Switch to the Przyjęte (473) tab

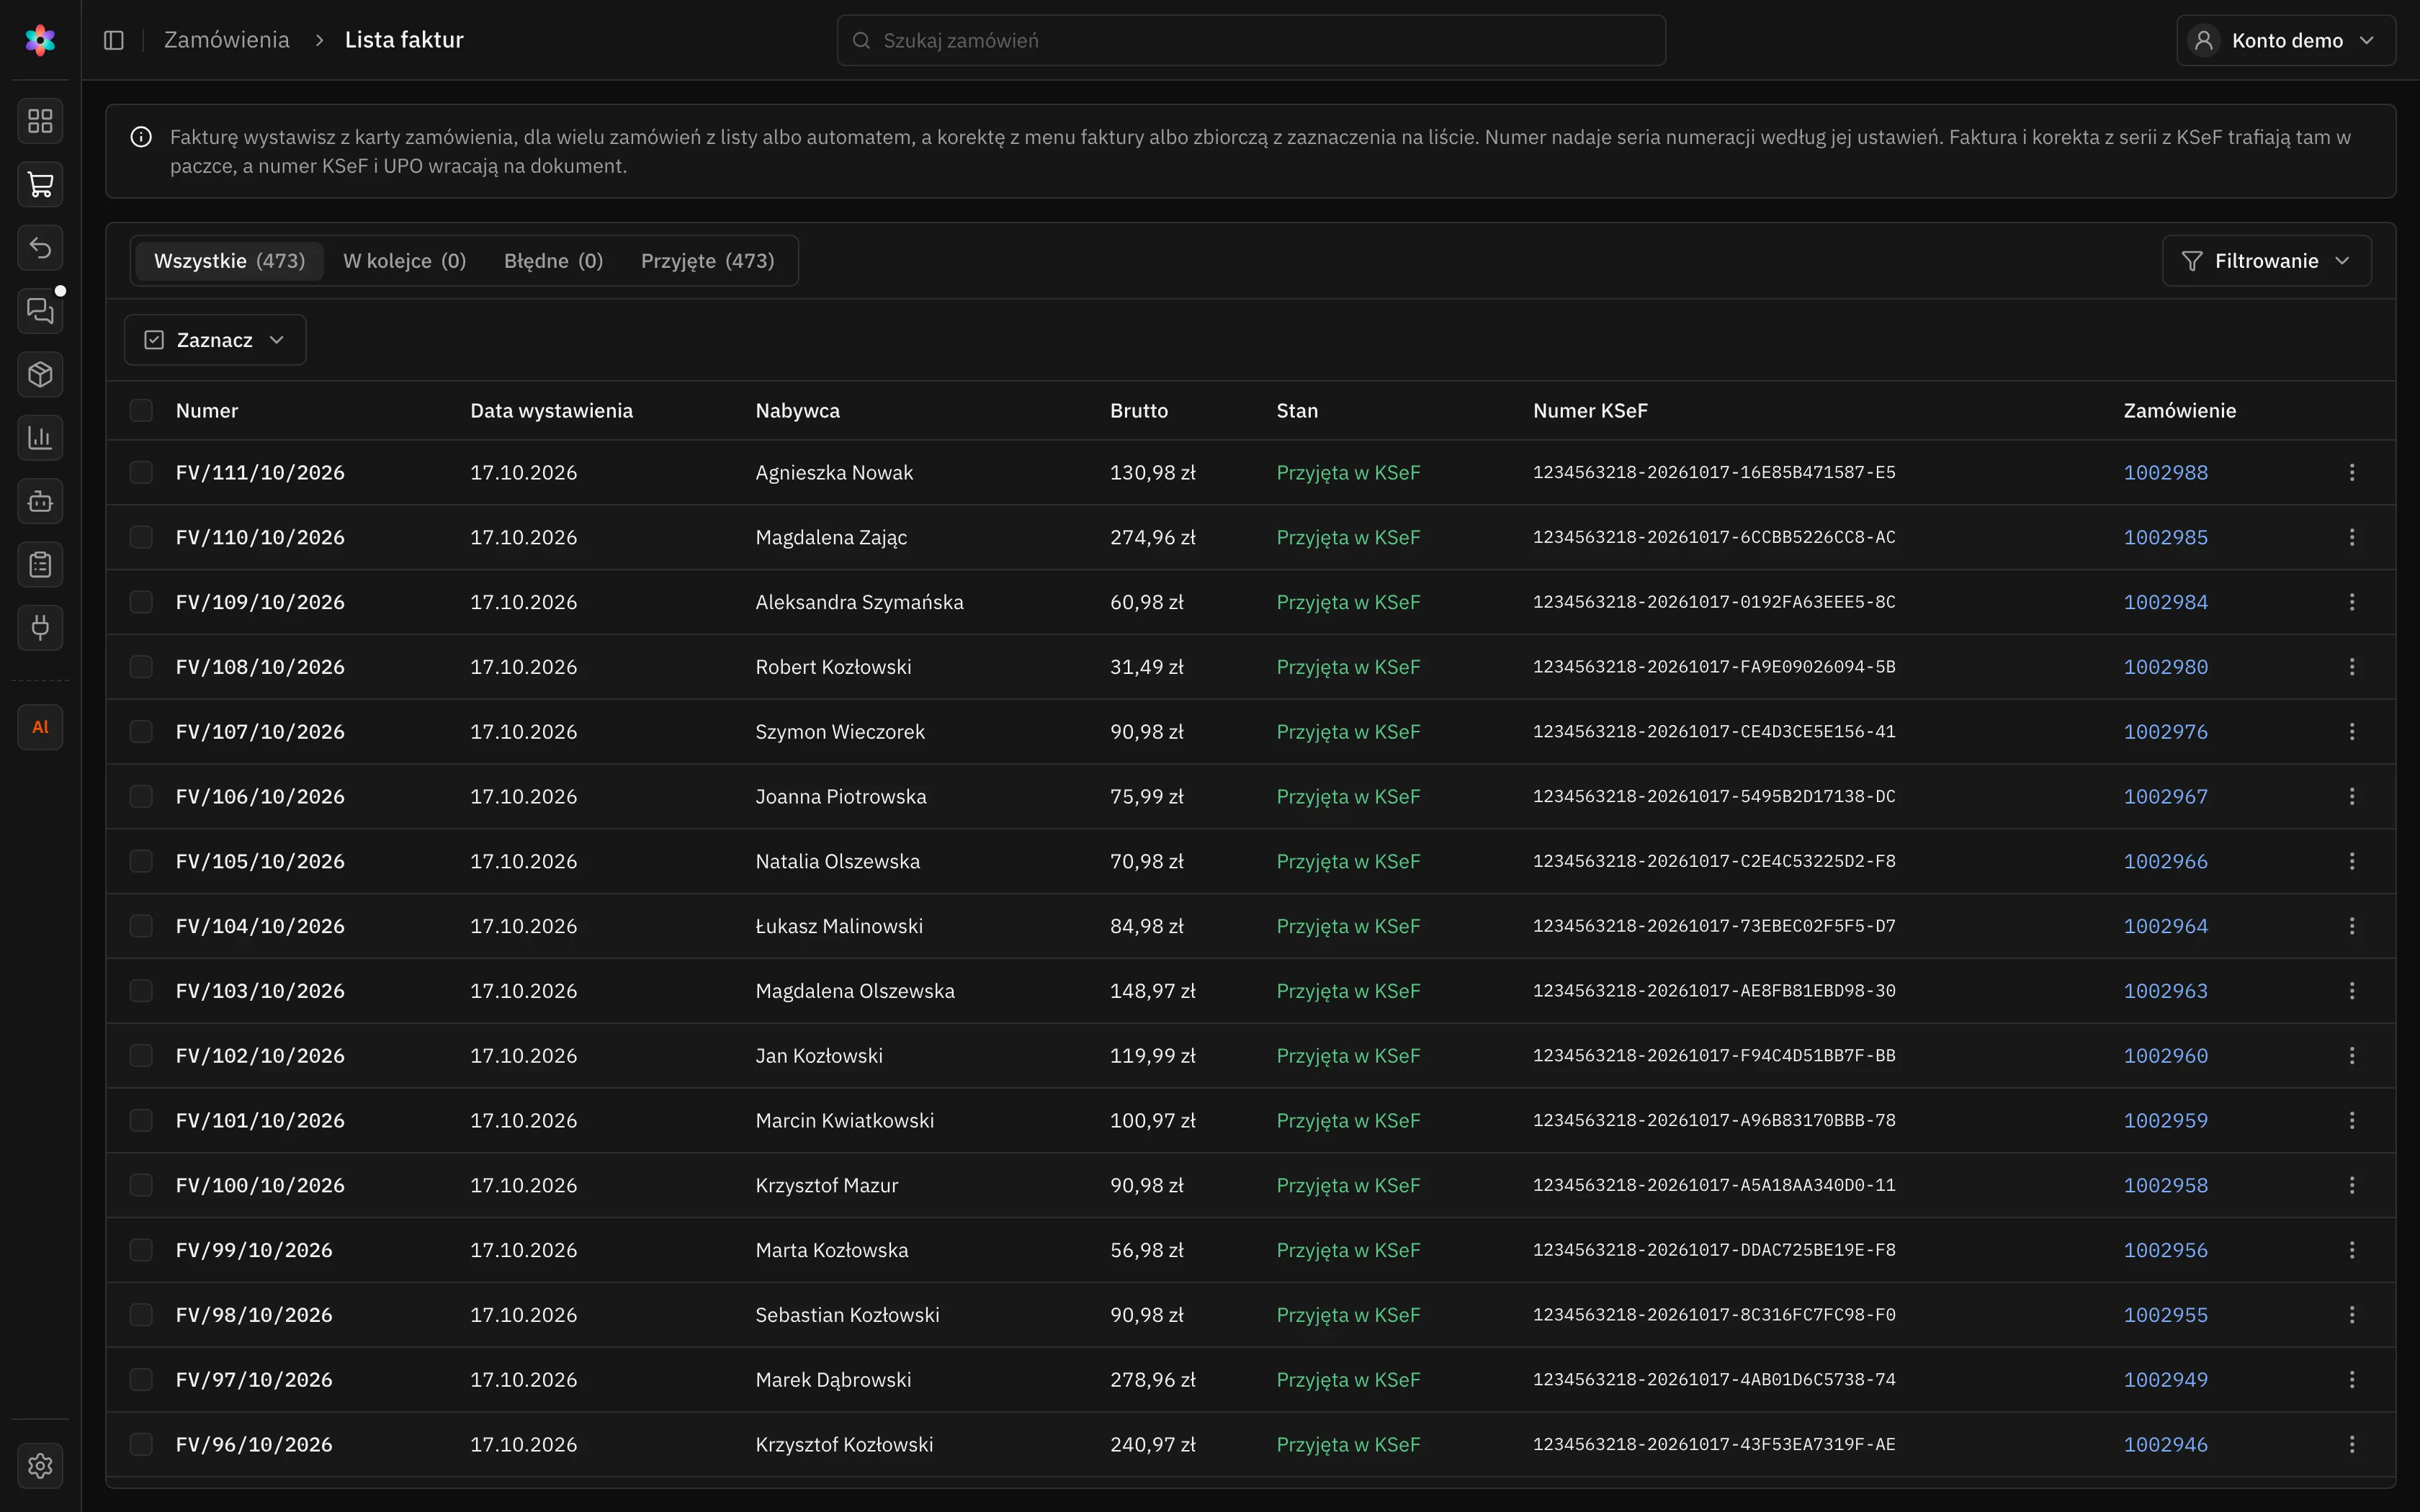coord(707,261)
